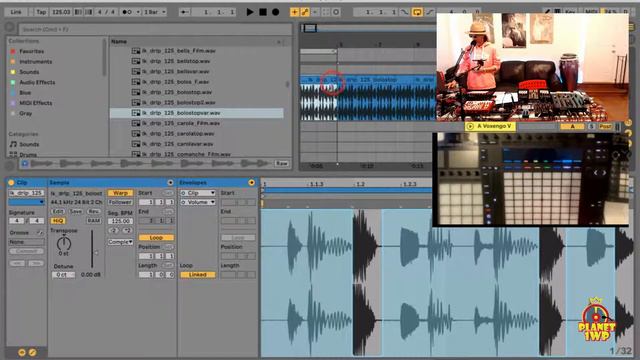
Task: Toggle Automation Arm button
Action: (304, 12)
